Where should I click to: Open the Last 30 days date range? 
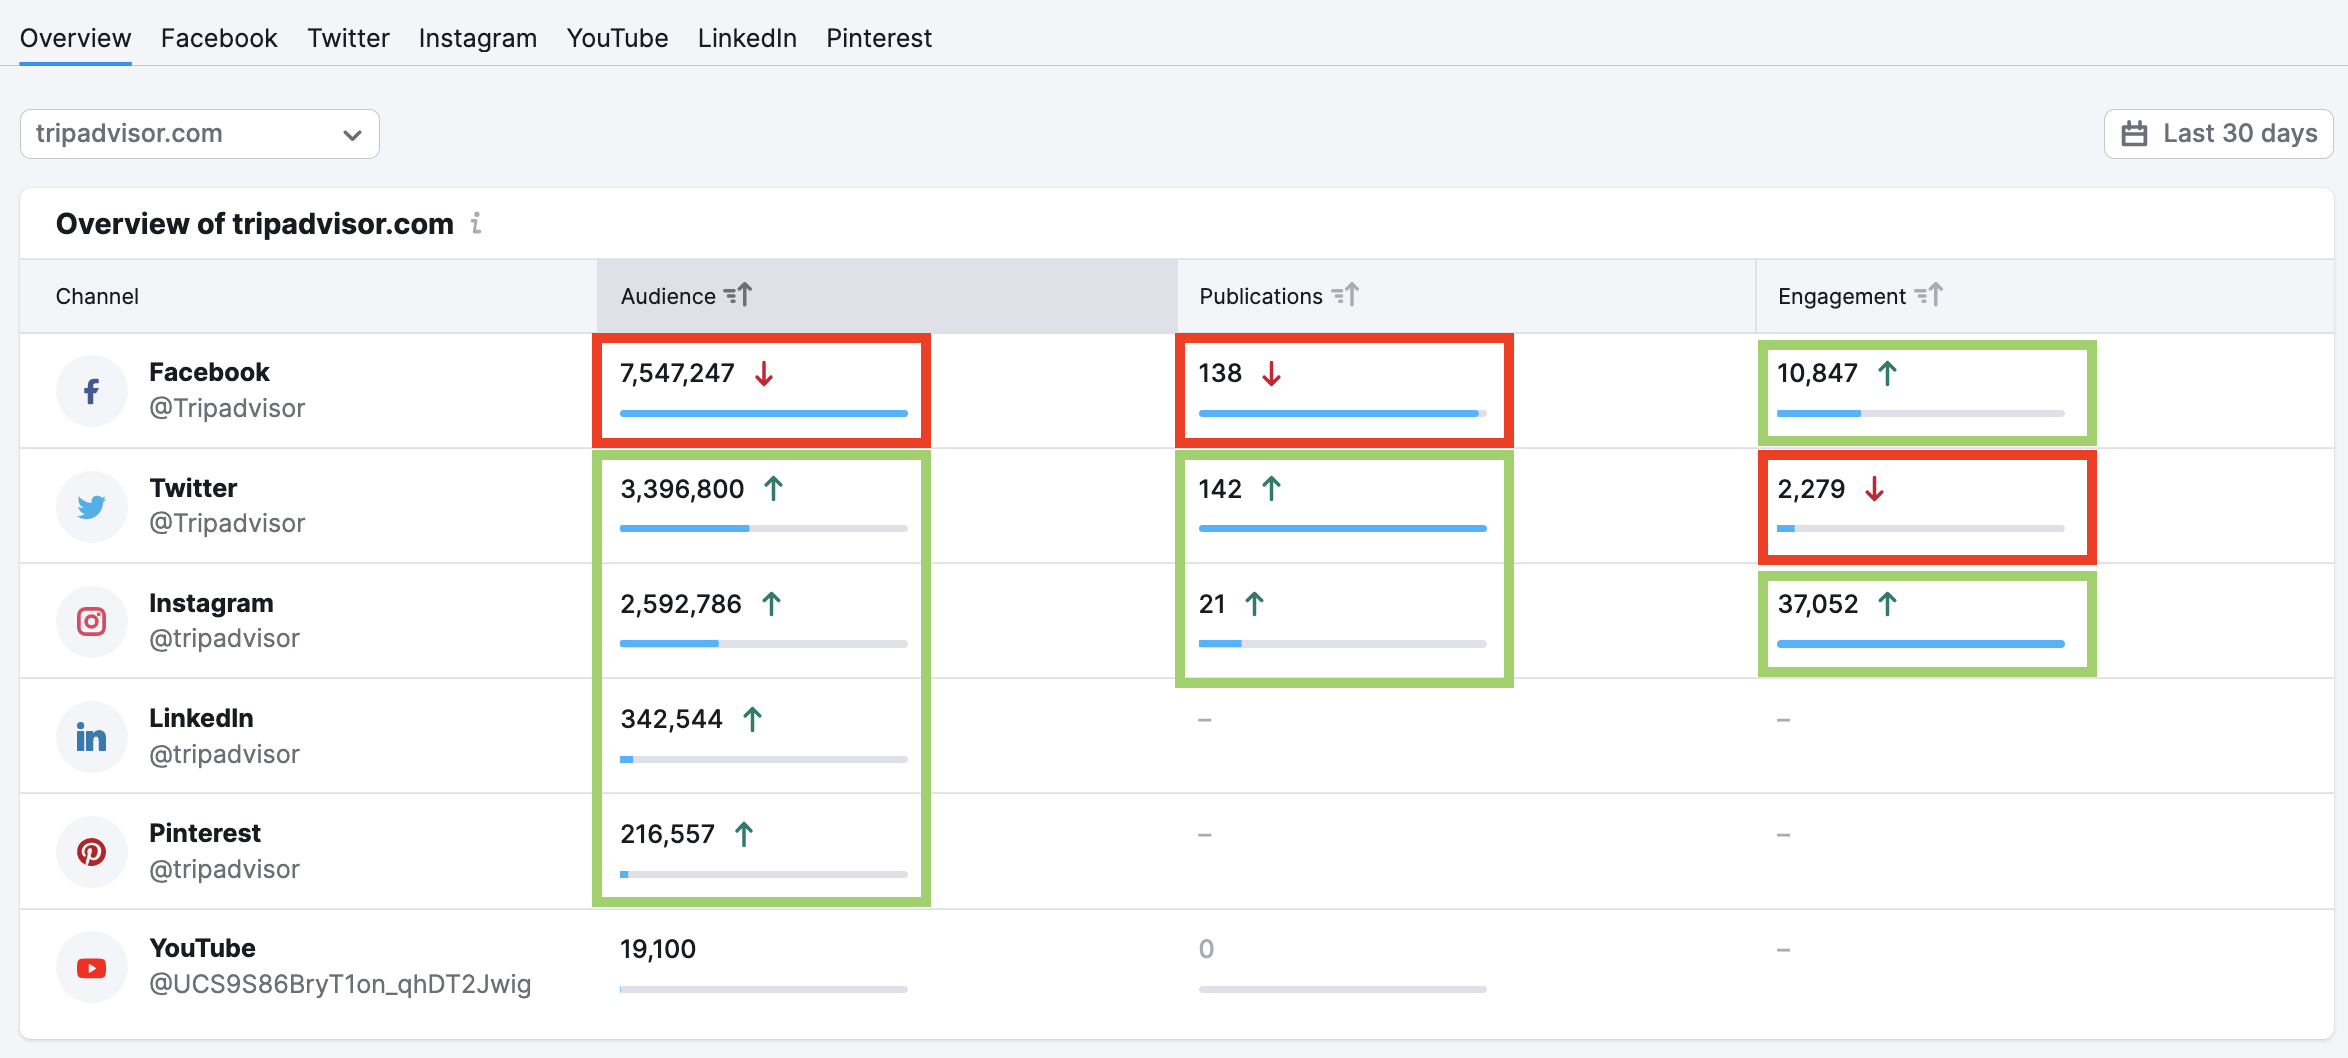(x=2218, y=134)
